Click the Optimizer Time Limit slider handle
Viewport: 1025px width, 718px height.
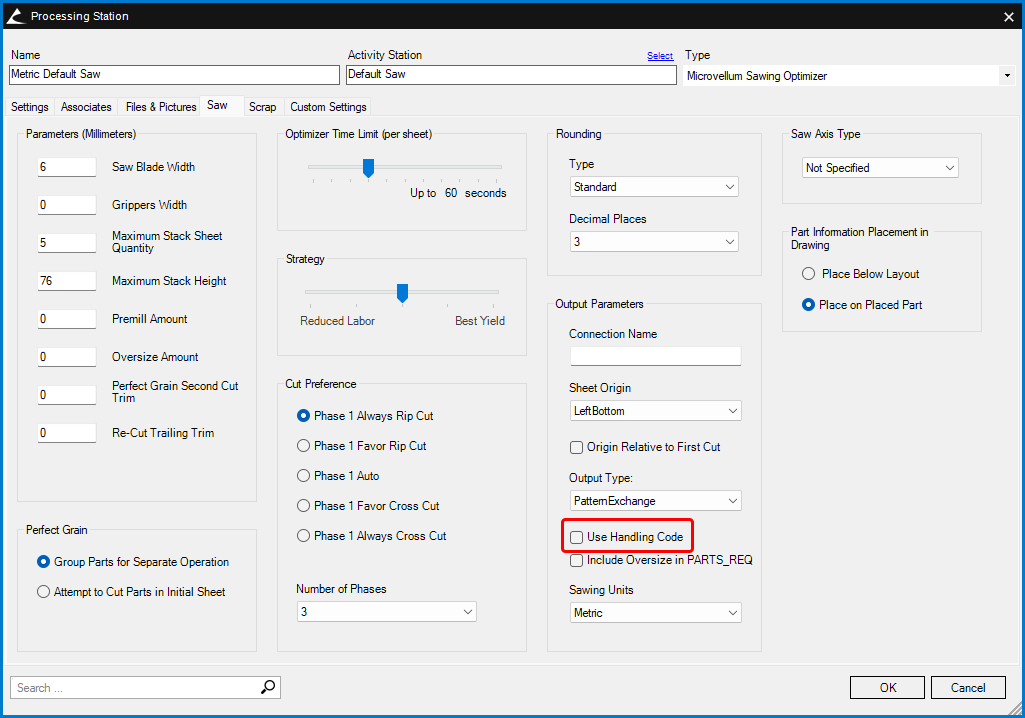(368, 168)
